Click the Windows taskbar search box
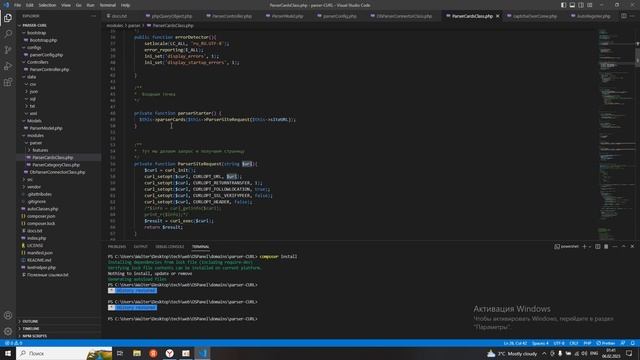 (64, 353)
